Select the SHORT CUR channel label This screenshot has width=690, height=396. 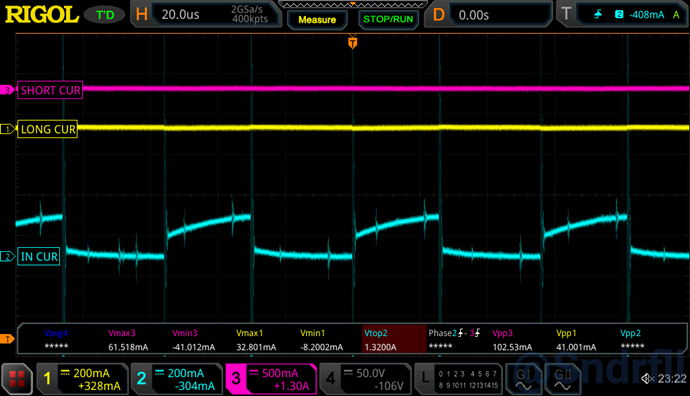tap(50, 90)
